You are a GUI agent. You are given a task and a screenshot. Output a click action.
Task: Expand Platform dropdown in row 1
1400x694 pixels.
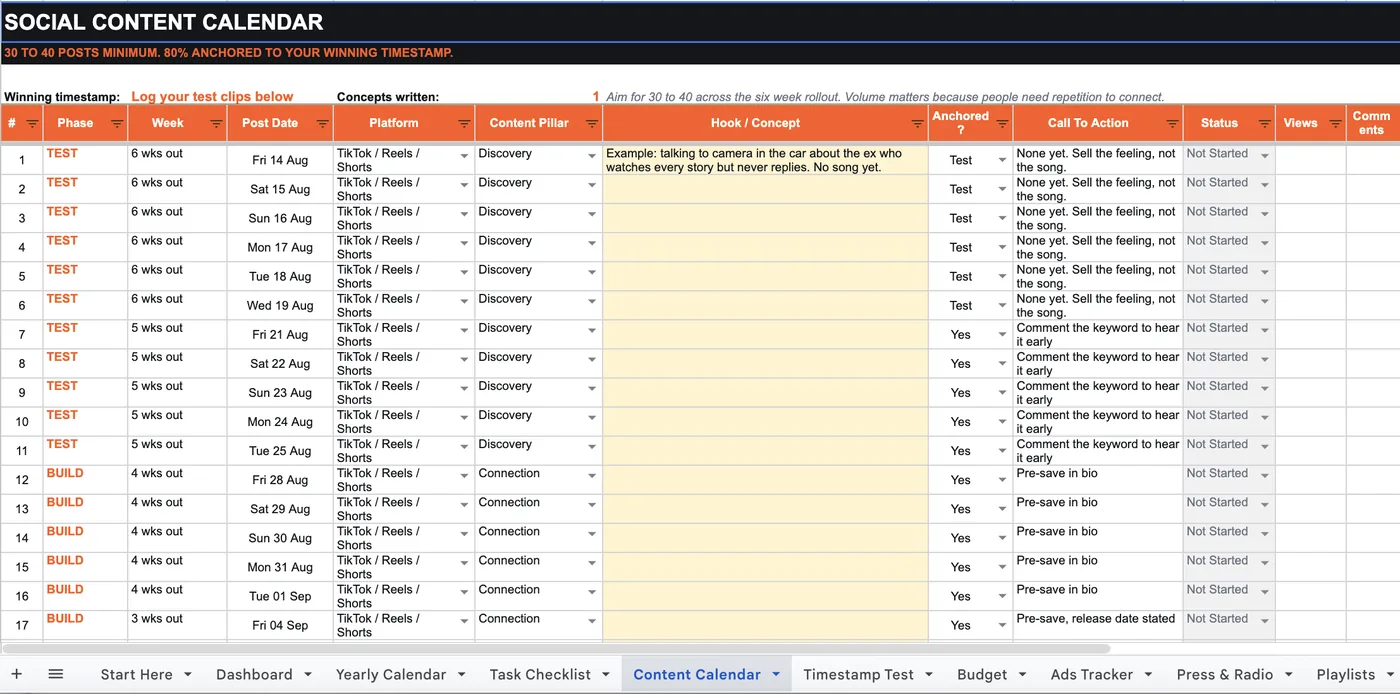464,157
